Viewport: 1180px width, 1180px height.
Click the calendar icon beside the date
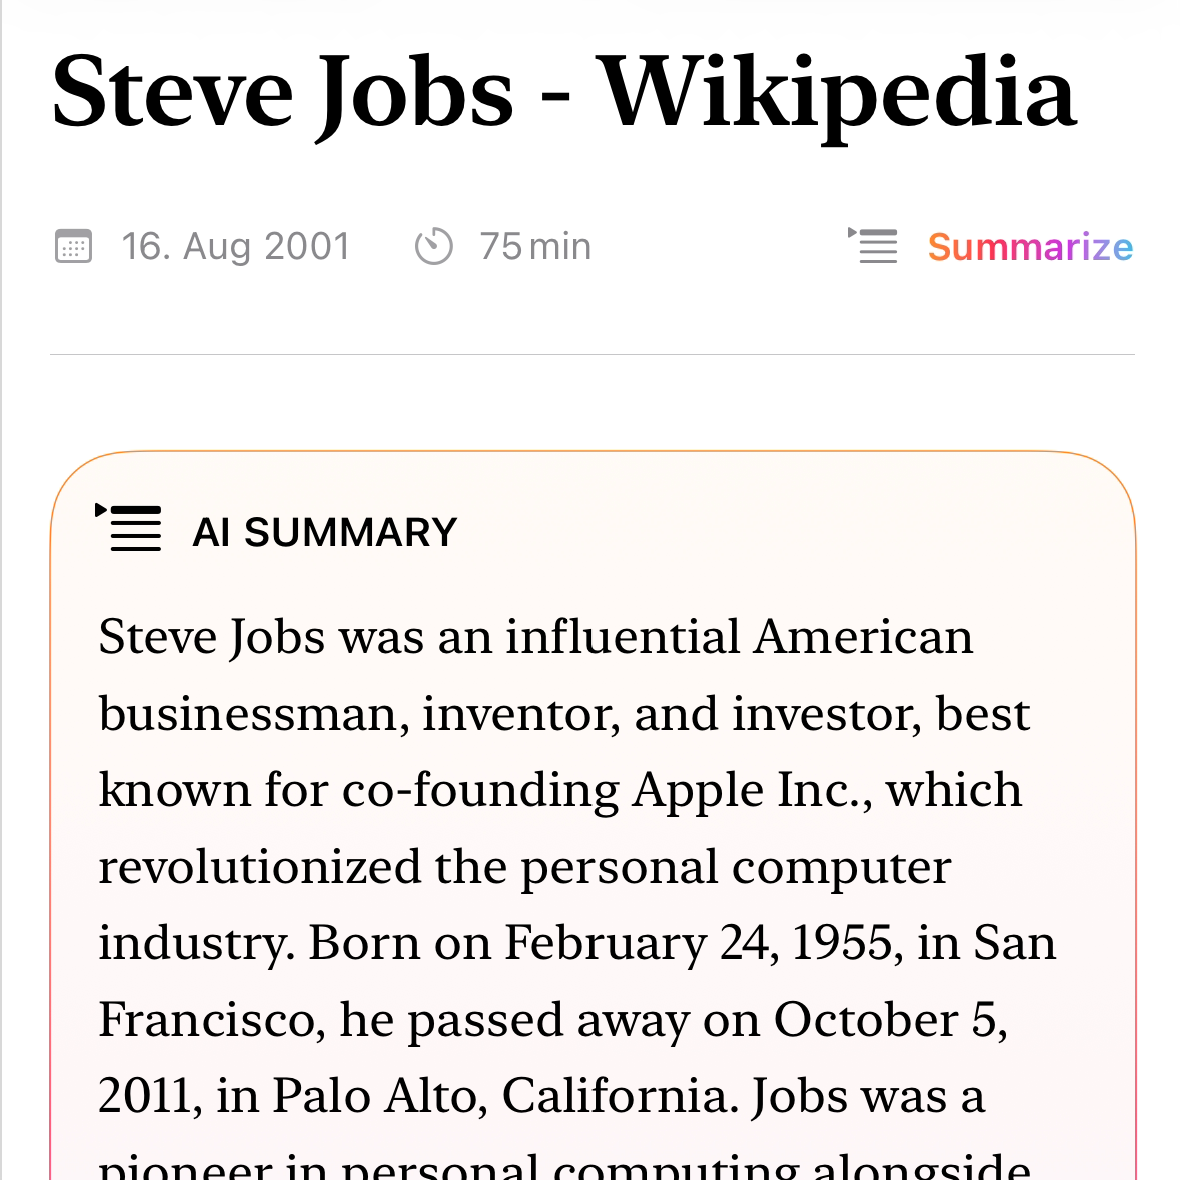(x=73, y=246)
